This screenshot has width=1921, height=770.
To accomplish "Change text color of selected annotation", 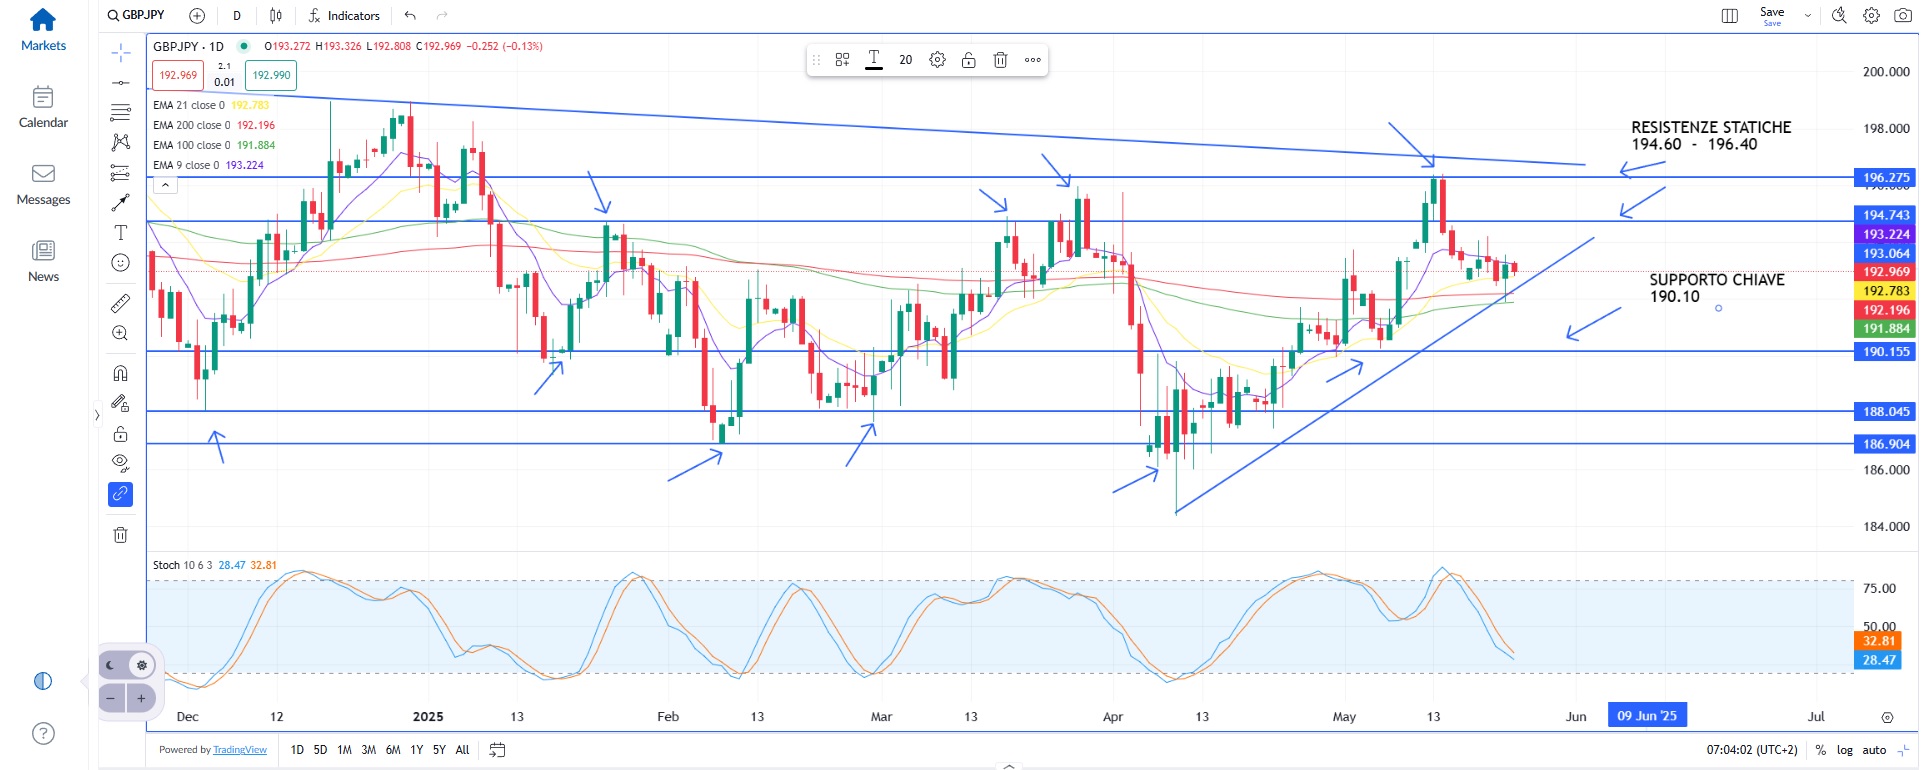I will [x=873, y=60].
